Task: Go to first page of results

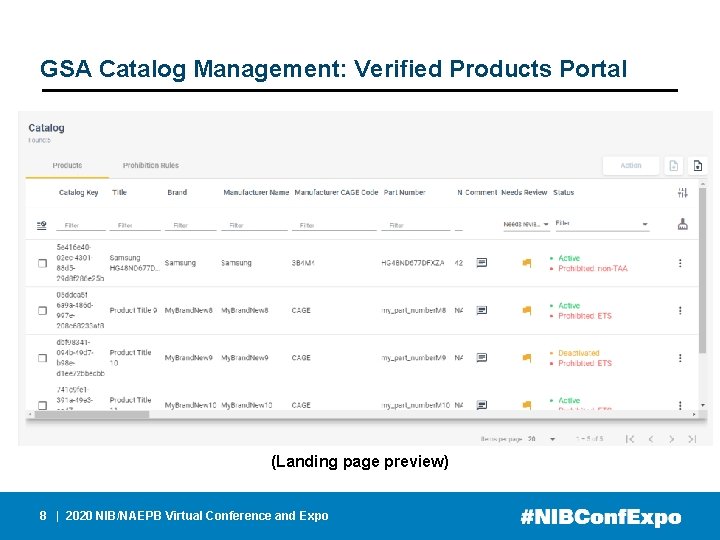Action: tap(630, 439)
